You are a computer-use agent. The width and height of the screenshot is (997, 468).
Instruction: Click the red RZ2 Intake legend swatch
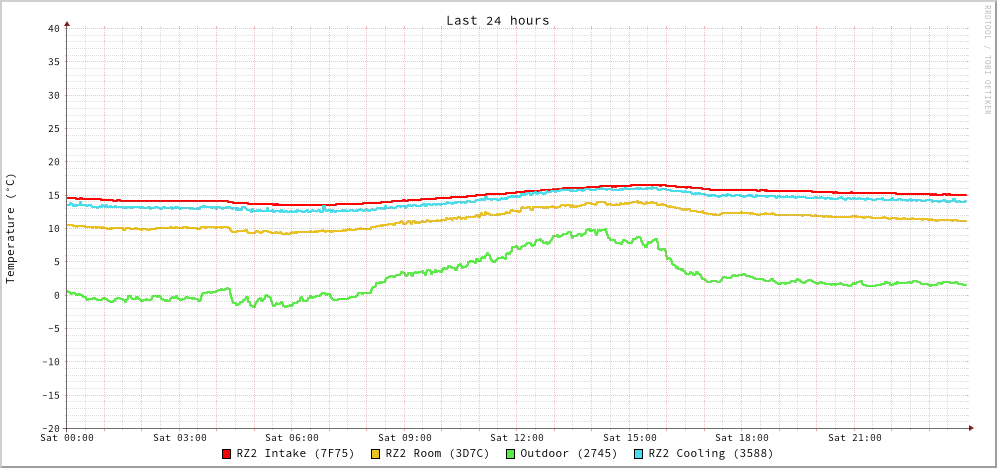[227, 454]
